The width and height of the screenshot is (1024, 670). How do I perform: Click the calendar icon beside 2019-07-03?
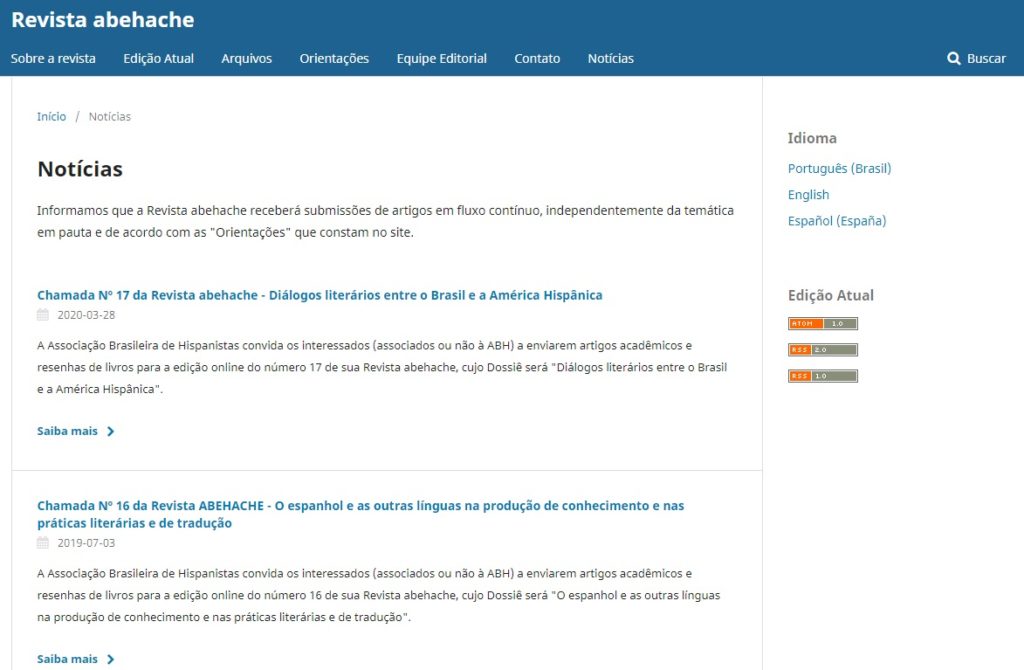click(x=43, y=543)
